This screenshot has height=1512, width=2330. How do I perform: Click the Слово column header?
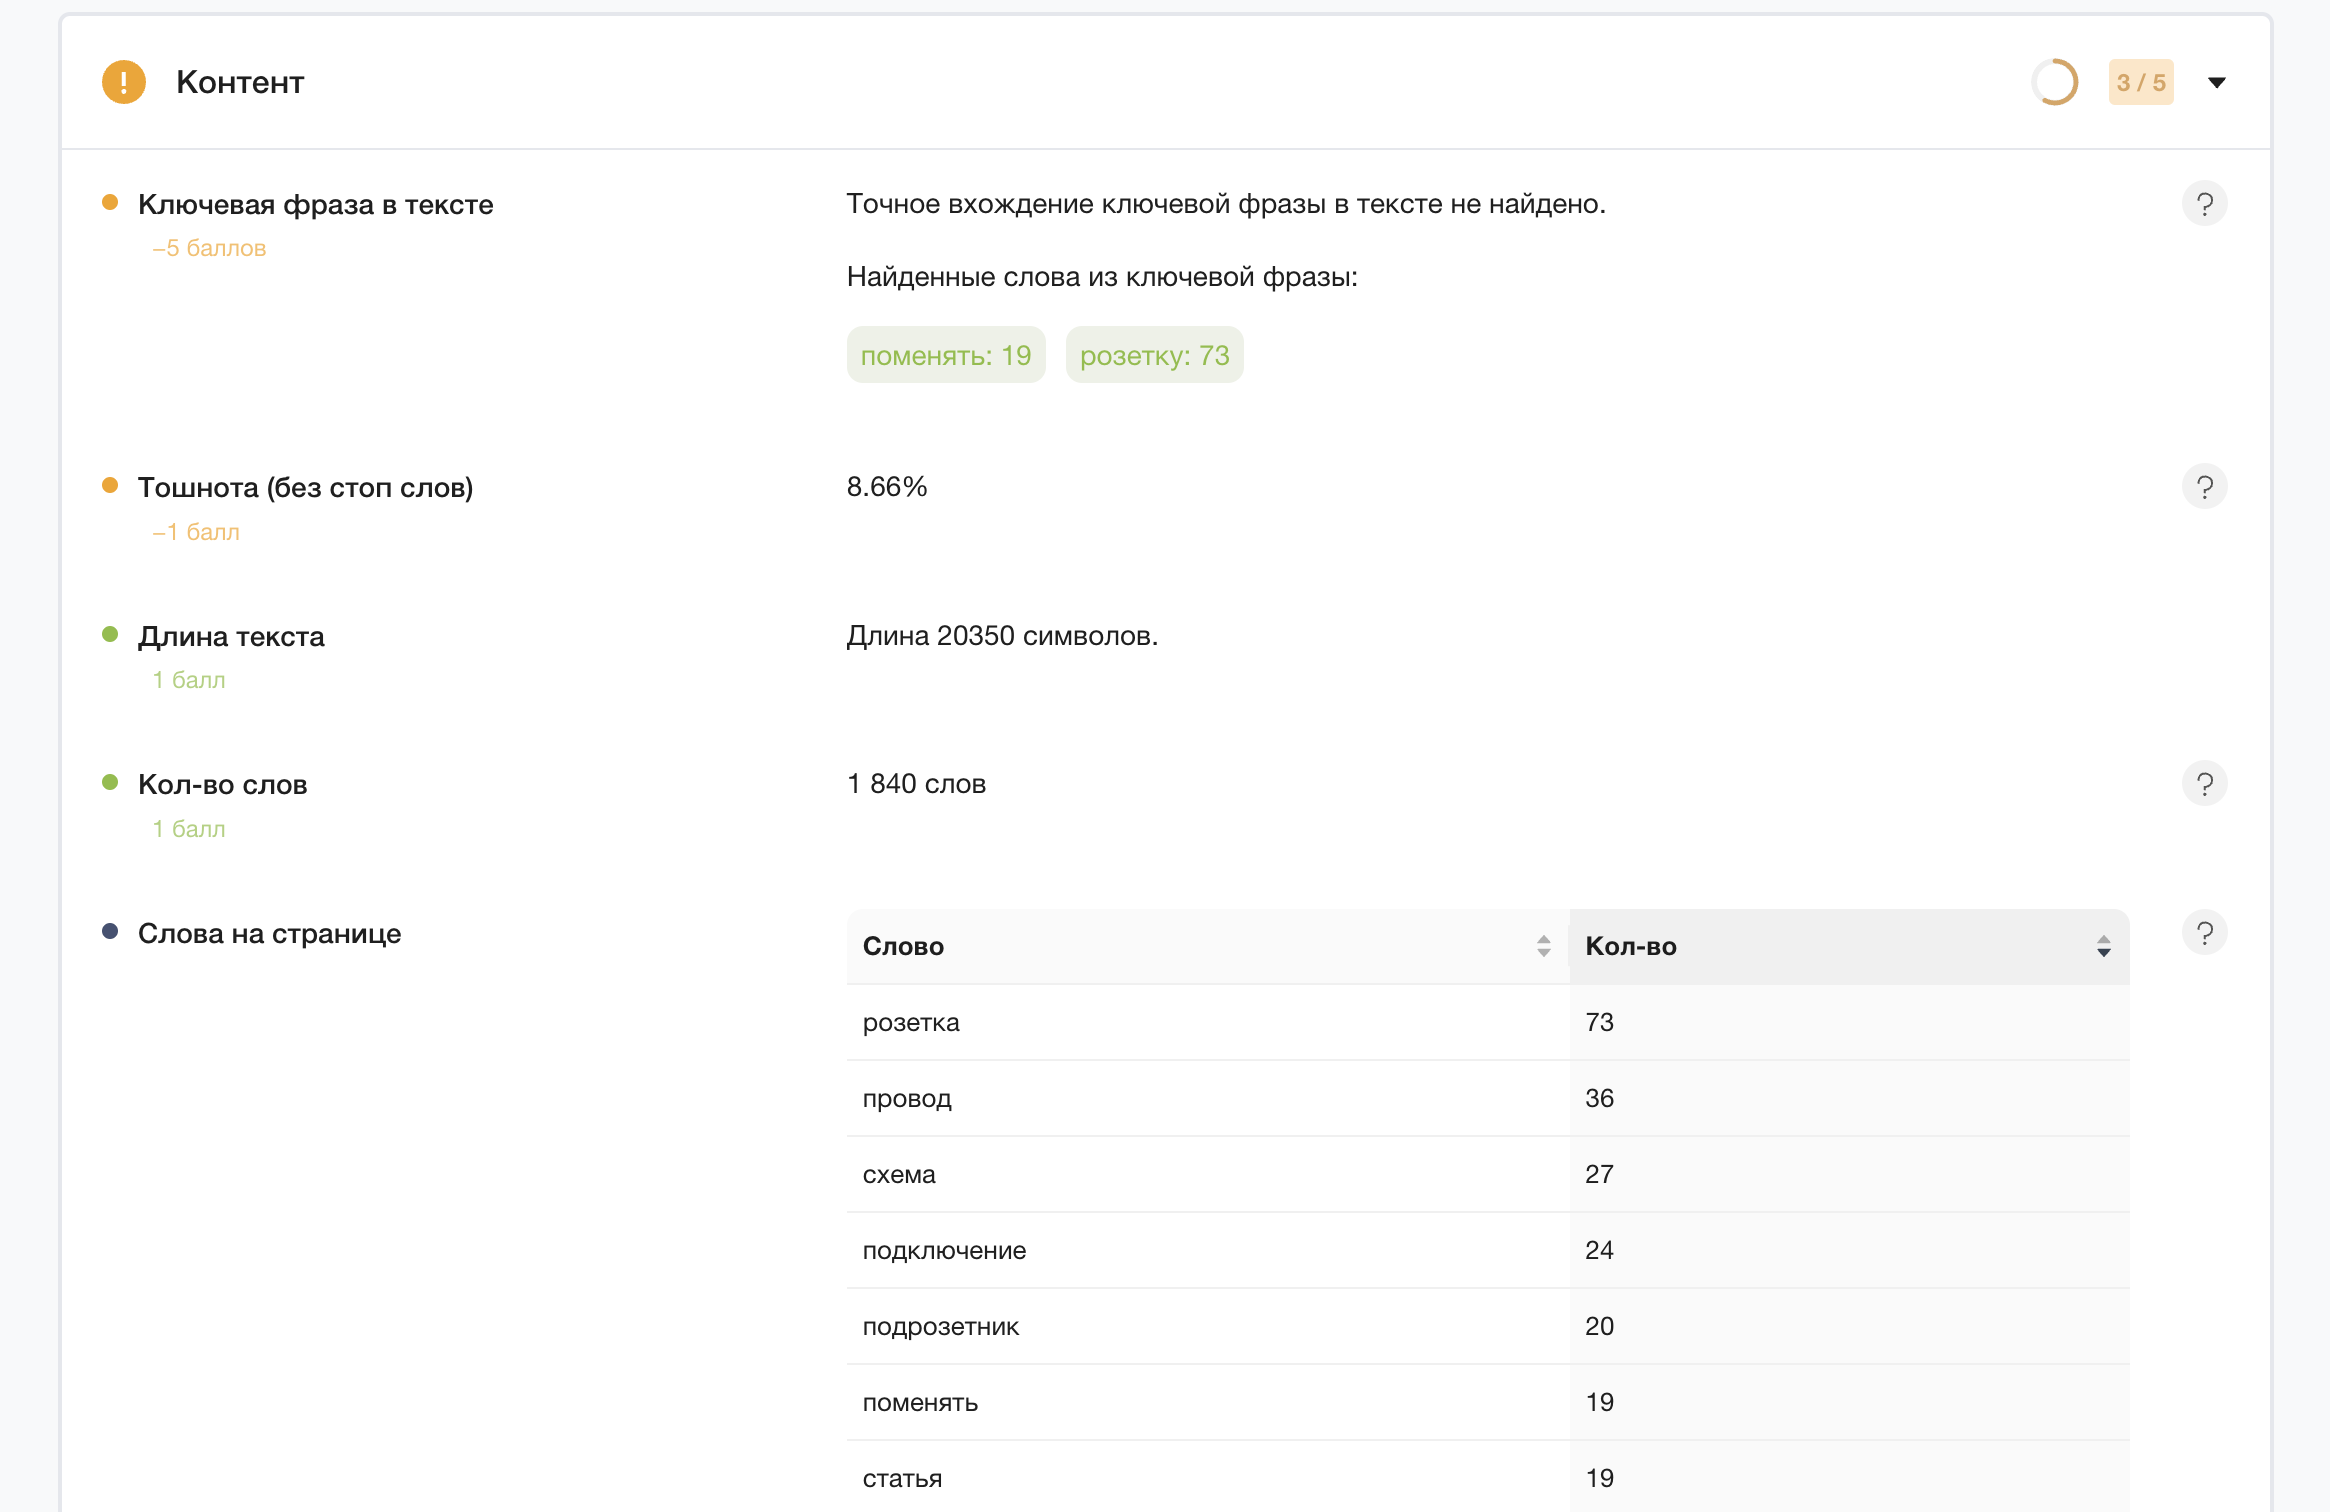click(903, 946)
